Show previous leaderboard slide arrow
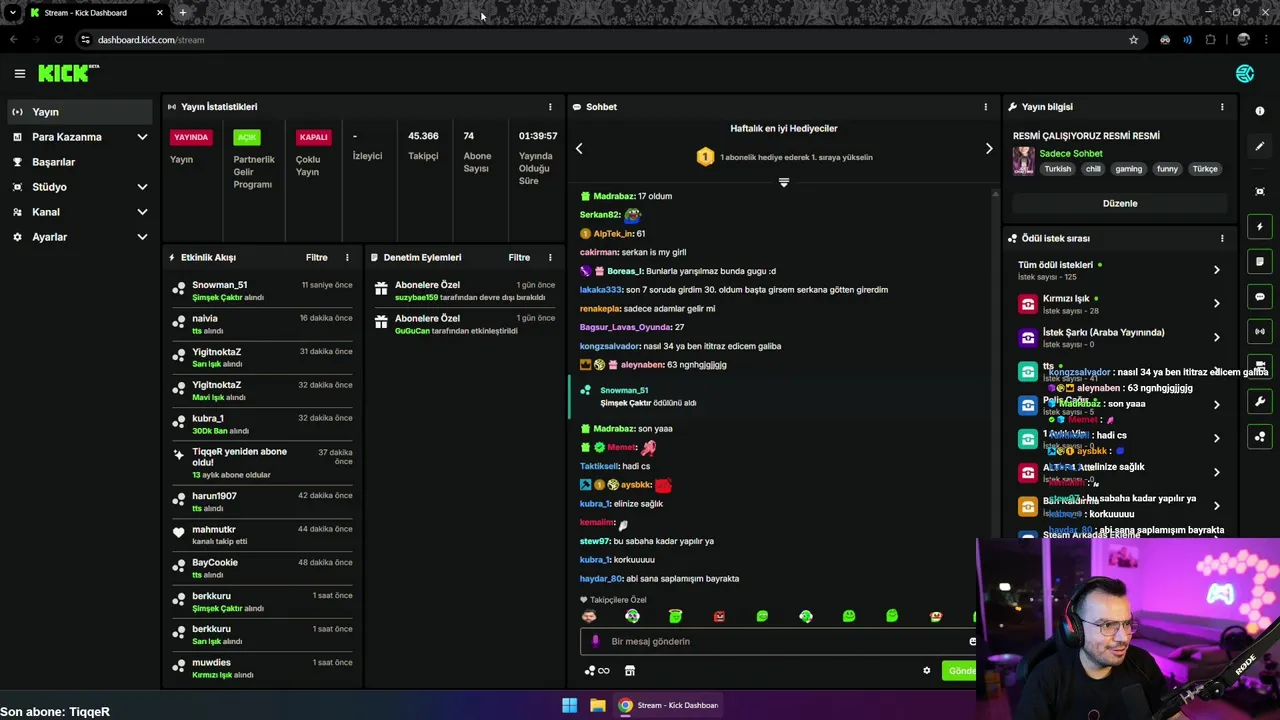1280x720 pixels. pos(579,148)
